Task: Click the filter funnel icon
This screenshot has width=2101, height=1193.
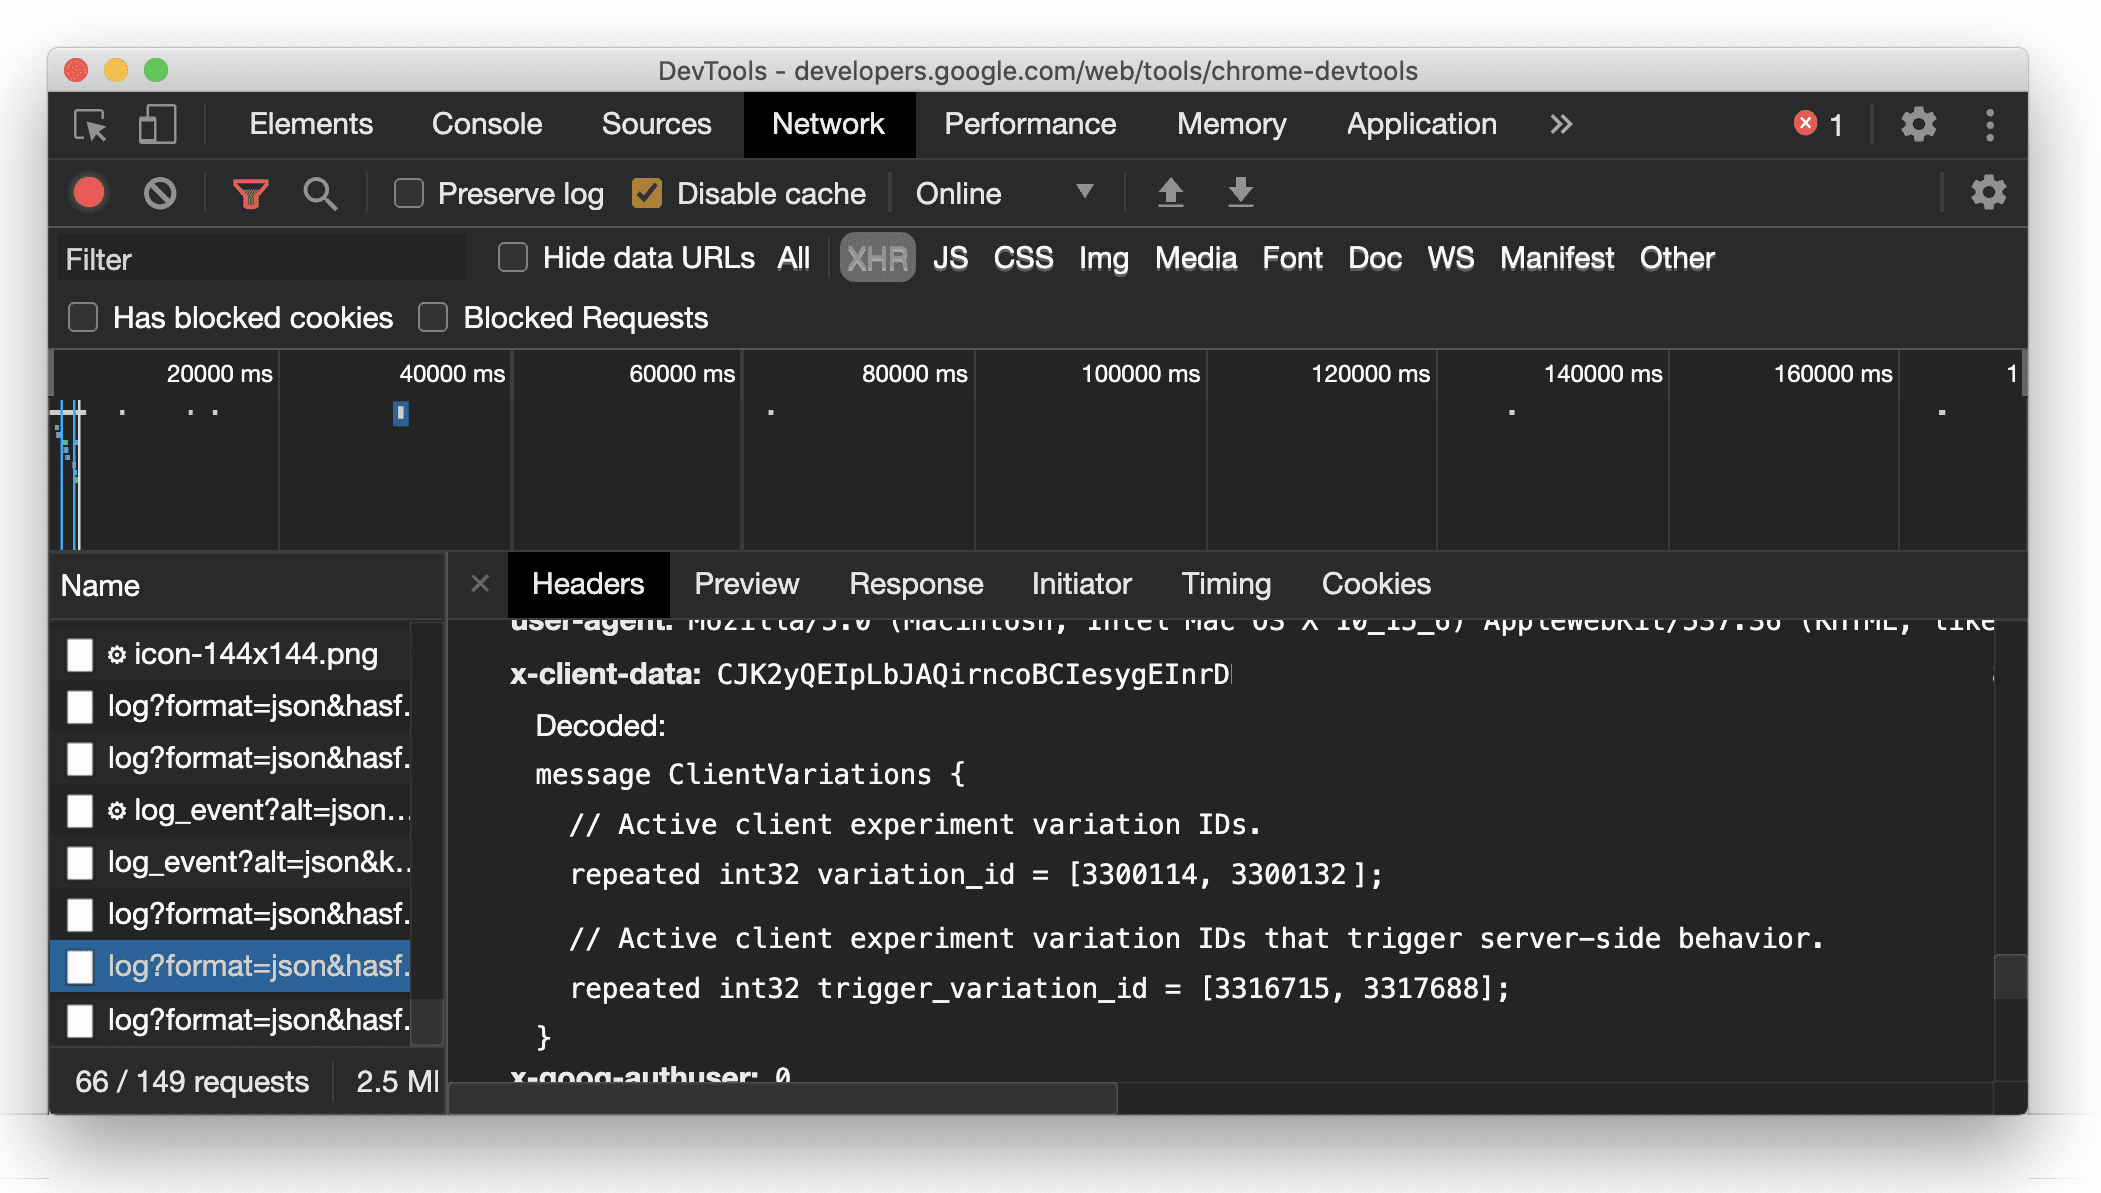Action: click(253, 192)
